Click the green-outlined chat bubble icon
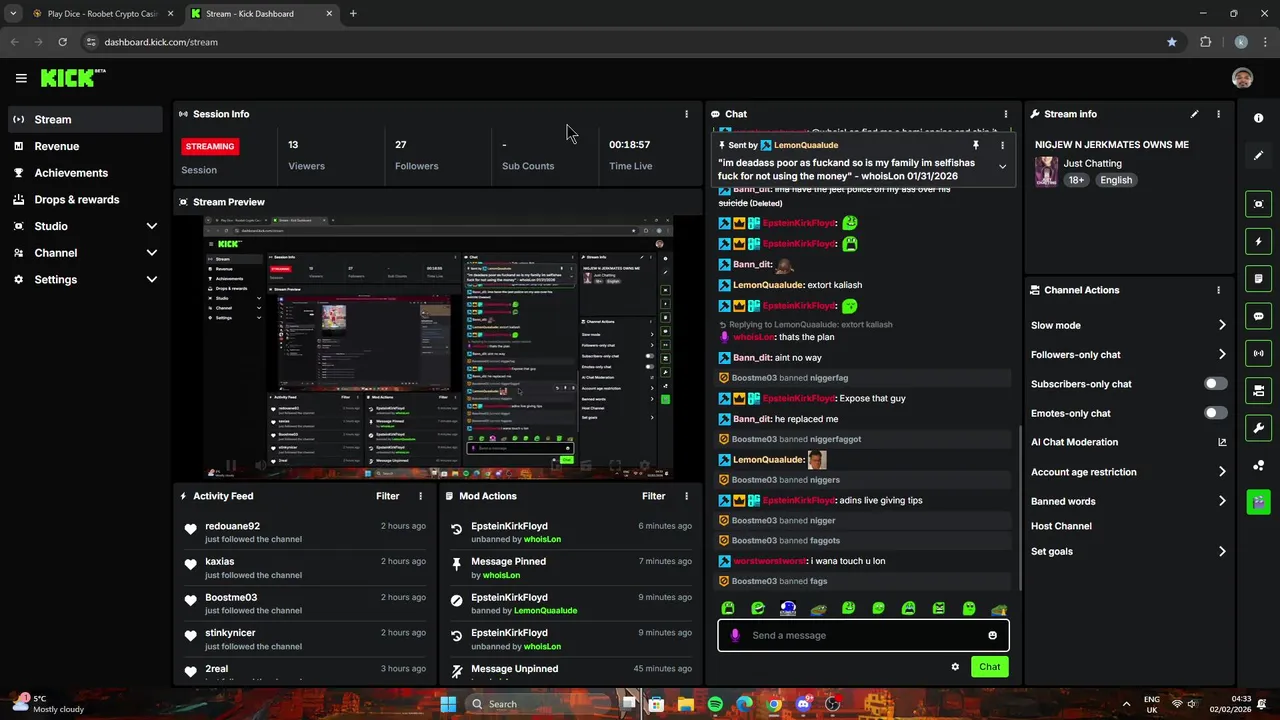 1258,316
